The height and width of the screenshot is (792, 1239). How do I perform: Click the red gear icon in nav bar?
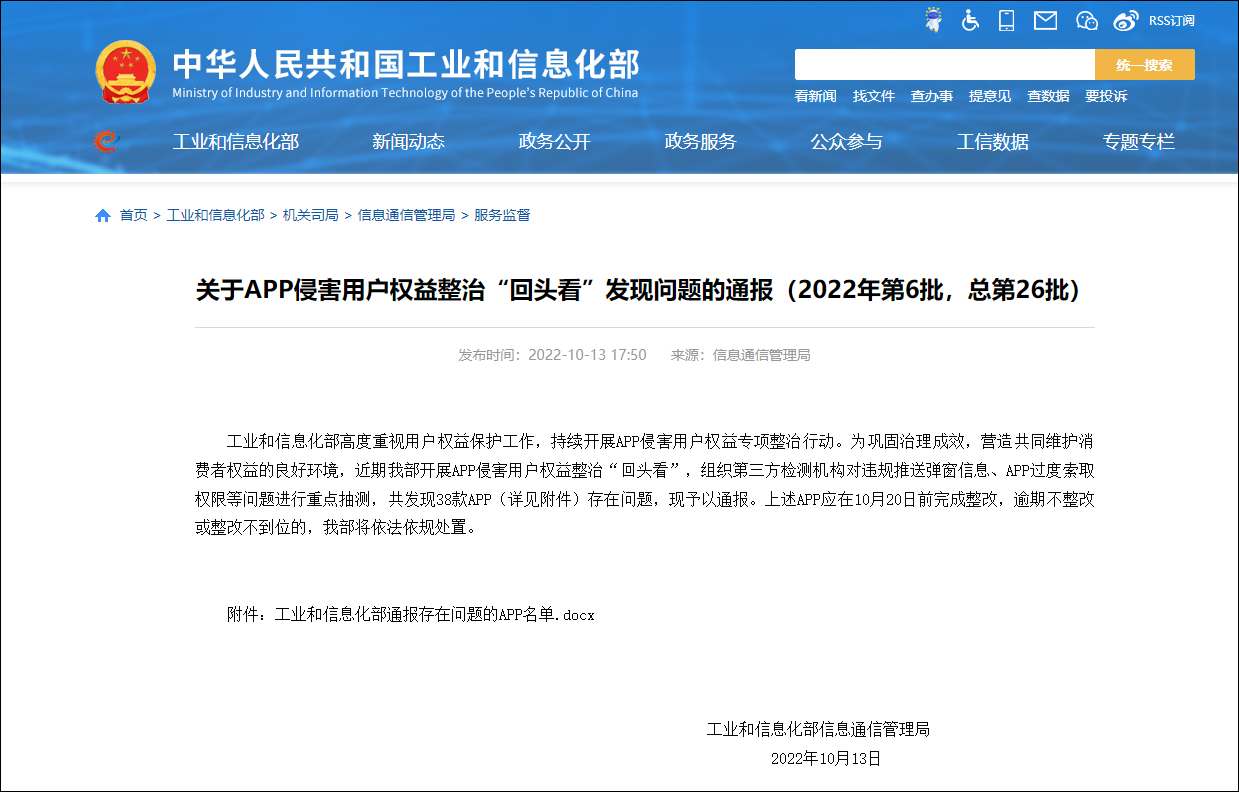[105, 142]
